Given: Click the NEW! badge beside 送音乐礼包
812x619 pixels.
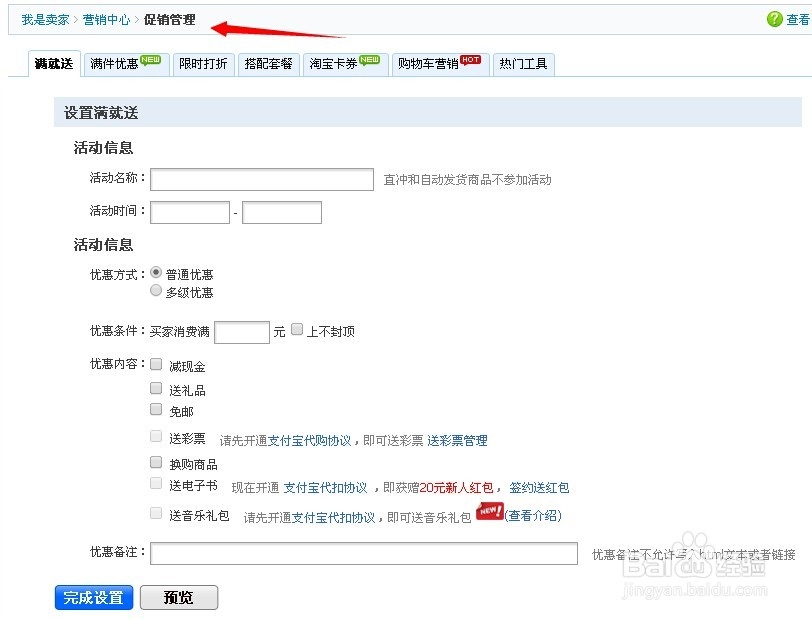Looking at the screenshot, I should coord(489,511).
